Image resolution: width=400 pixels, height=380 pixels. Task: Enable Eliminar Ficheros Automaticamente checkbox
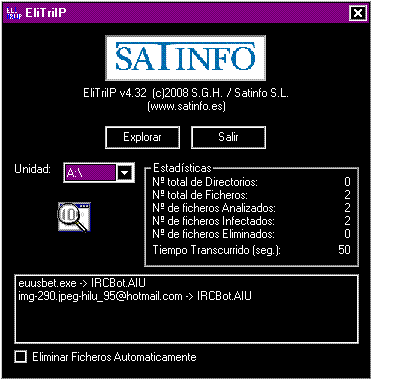click(x=21, y=357)
